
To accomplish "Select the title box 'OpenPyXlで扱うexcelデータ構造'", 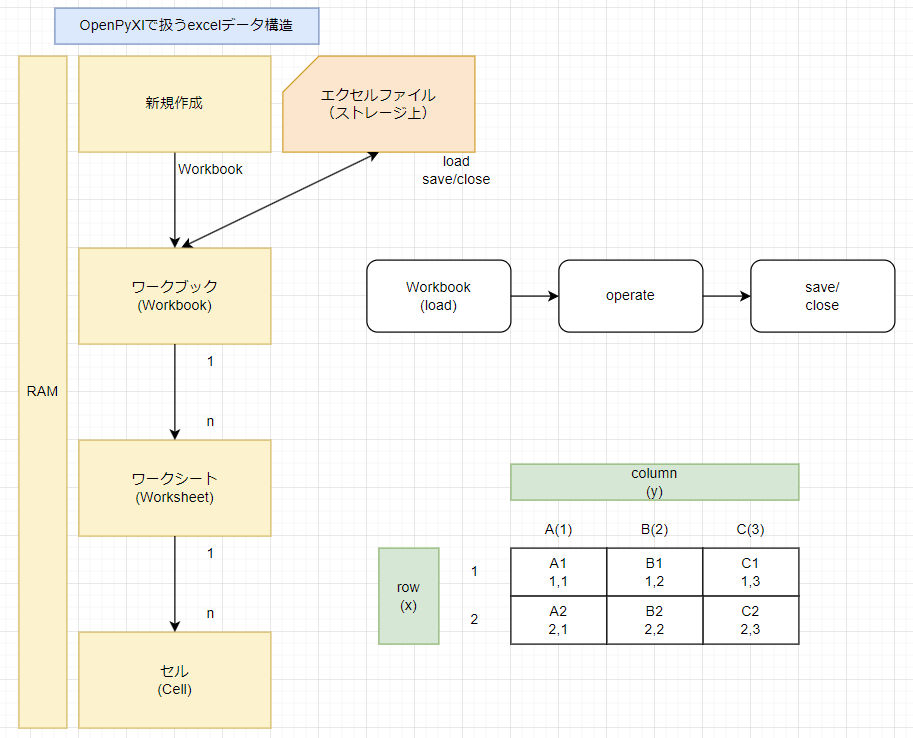I will pyautogui.click(x=186, y=26).
